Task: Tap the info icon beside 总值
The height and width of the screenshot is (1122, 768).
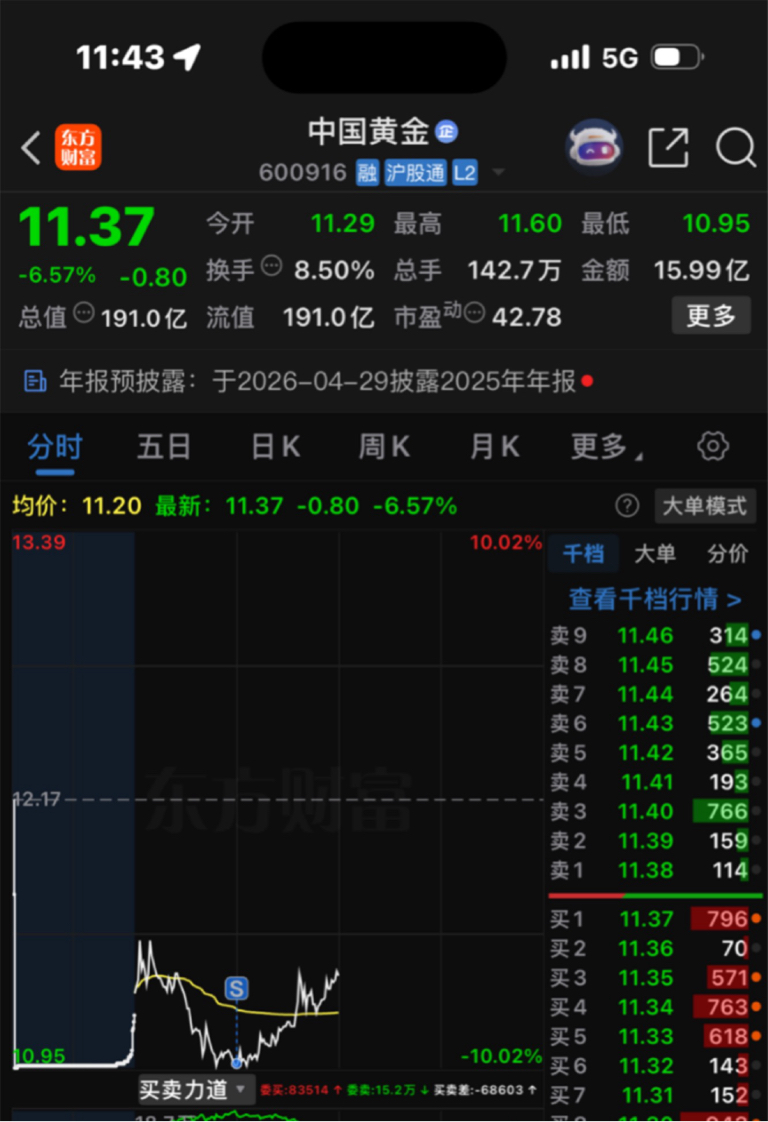Action: click(x=84, y=313)
